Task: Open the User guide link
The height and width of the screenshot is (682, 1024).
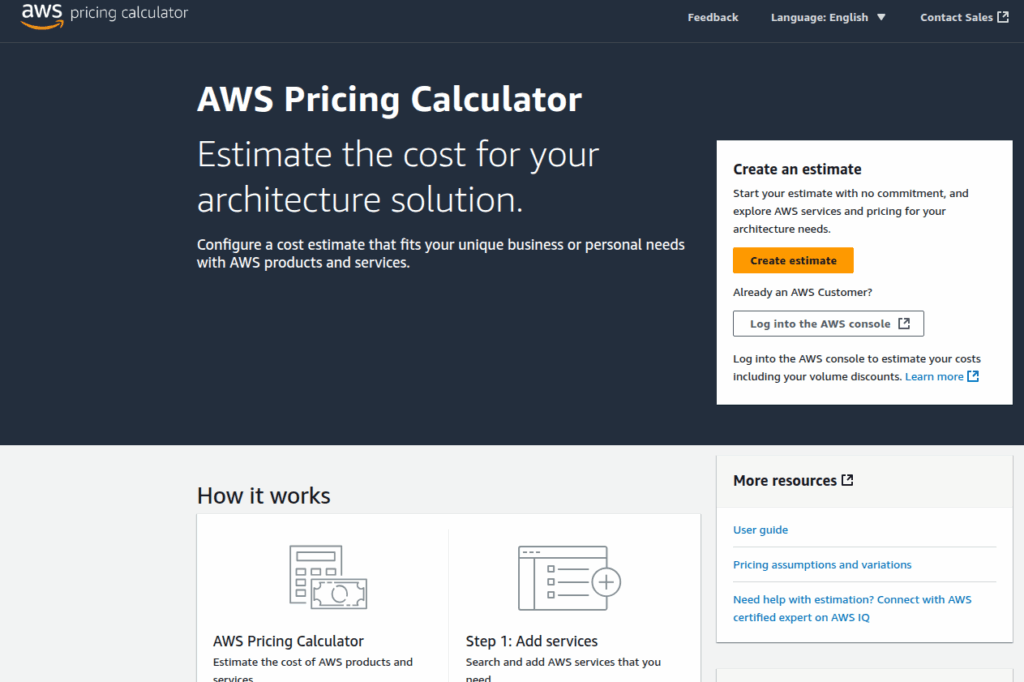Action: [x=760, y=529]
